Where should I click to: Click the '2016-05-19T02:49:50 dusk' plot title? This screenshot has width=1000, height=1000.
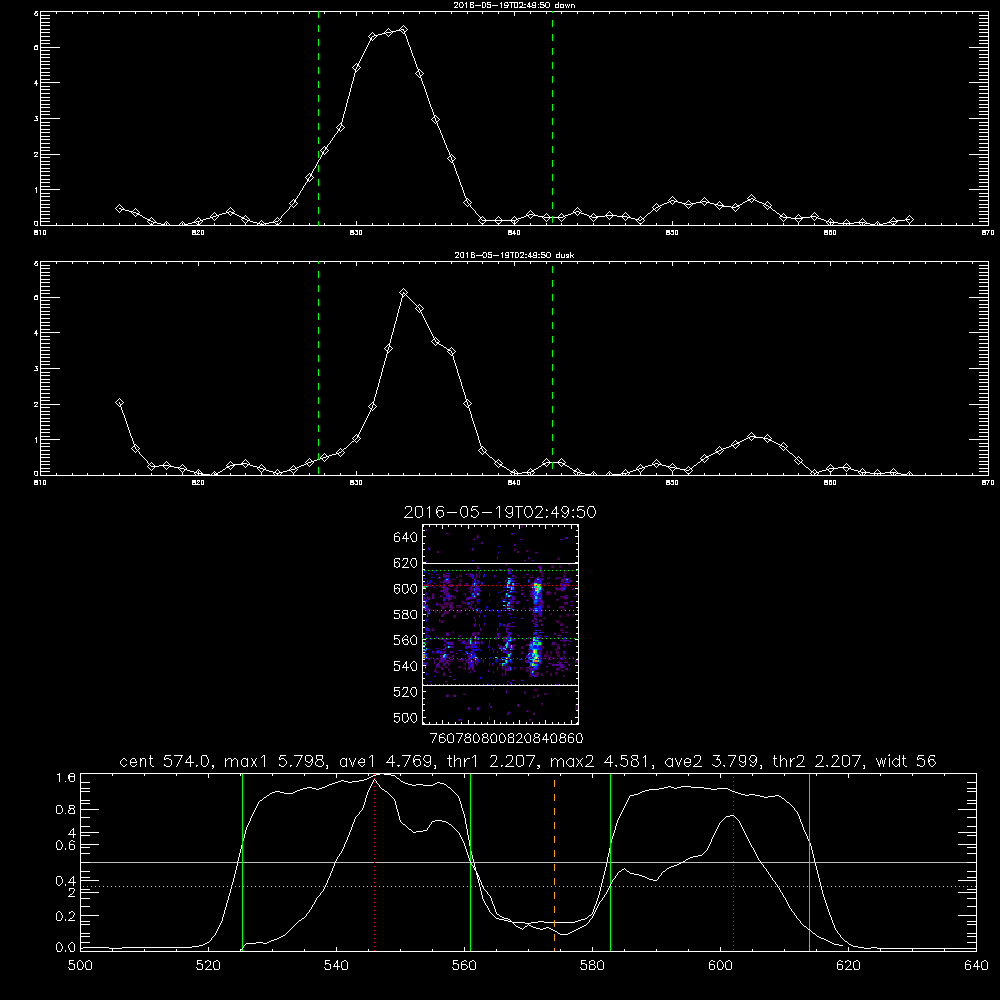514,255
